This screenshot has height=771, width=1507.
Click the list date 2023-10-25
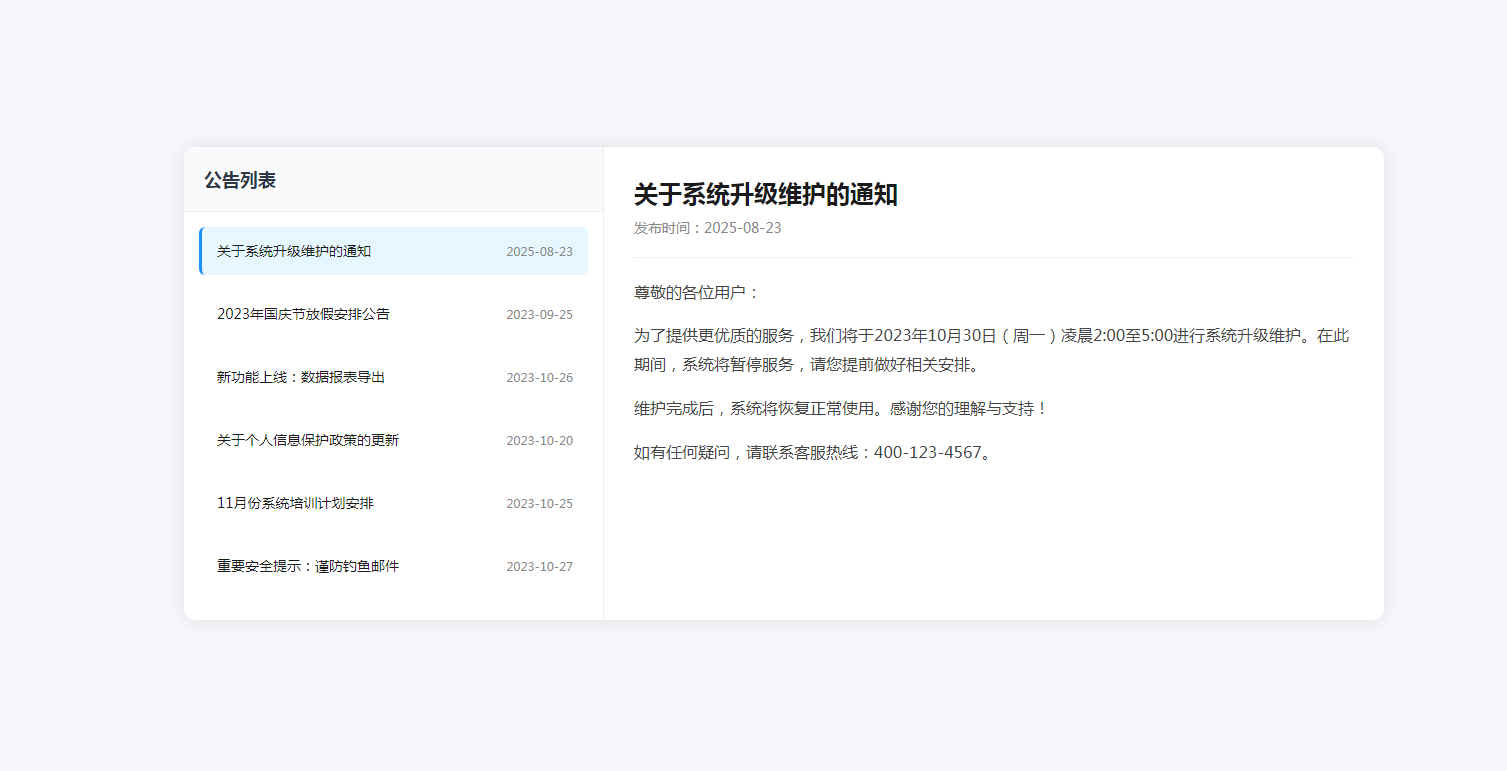tap(539, 504)
